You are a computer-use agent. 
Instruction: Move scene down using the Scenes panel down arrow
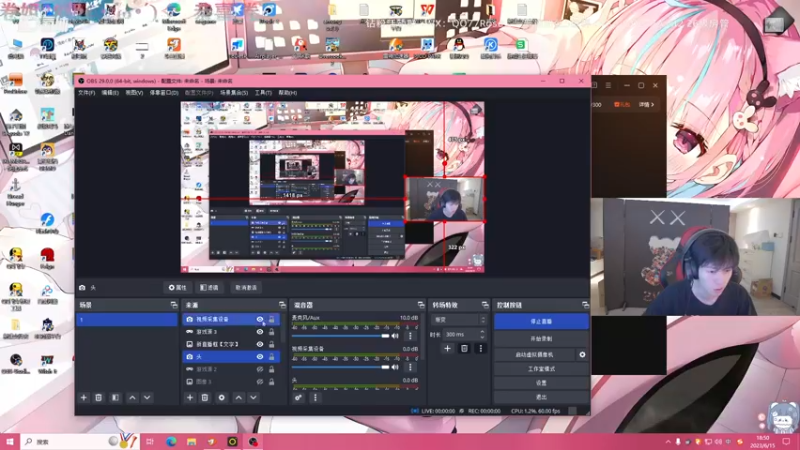click(x=147, y=397)
